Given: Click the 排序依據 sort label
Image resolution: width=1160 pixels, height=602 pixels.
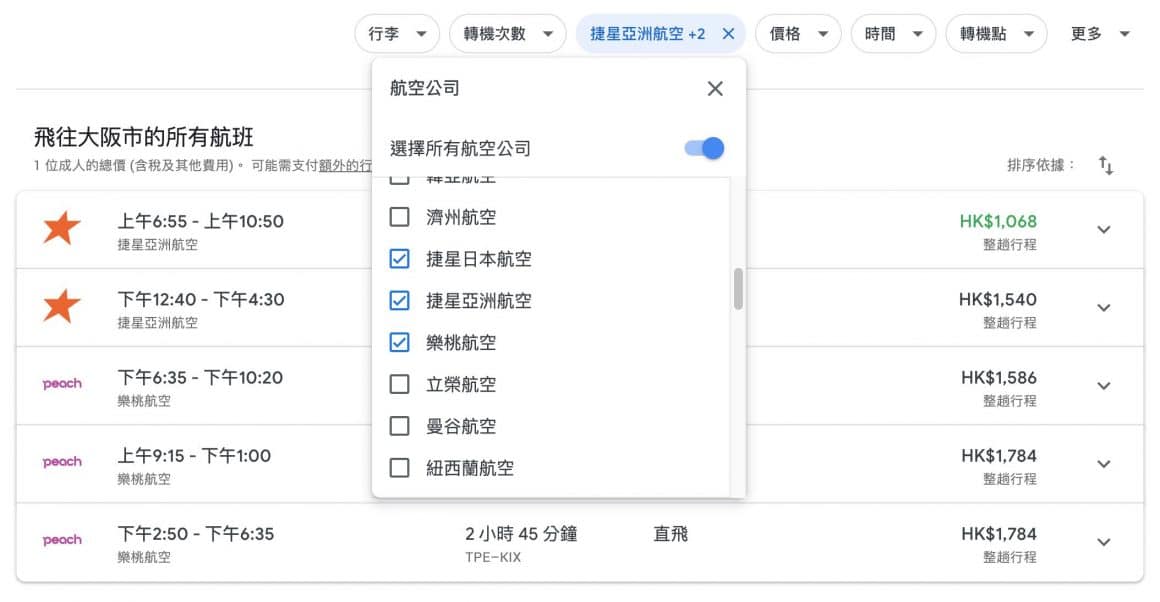Looking at the screenshot, I should click(x=1041, y=165).
